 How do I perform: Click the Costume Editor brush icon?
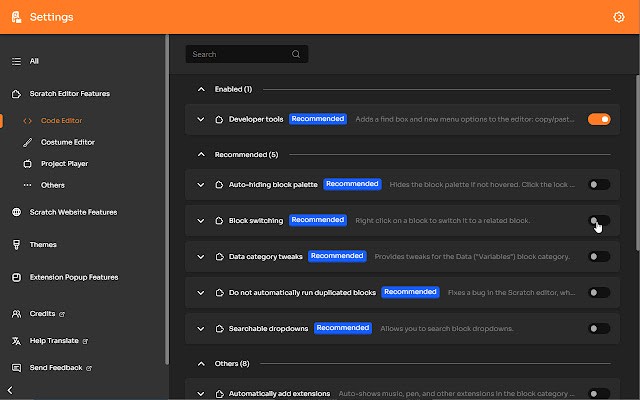click(27, 142)
